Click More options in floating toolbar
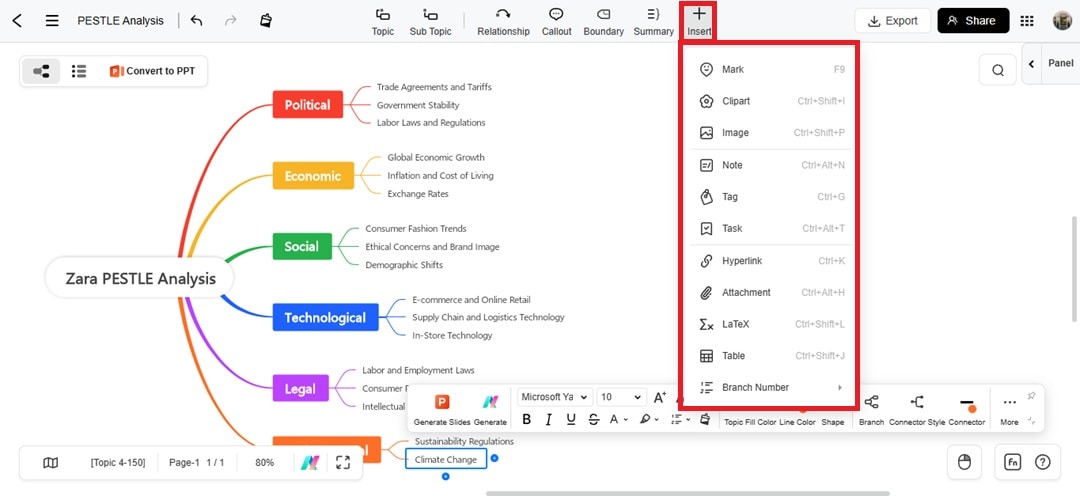Image resolution: width=1080 pixels, height=496 pixels. 1009,409
